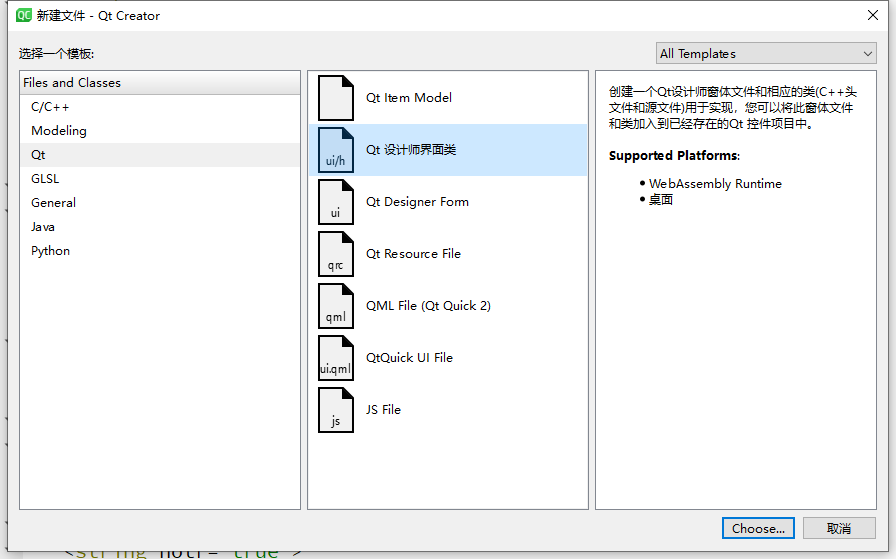Click the Qt Item Model file icon

336,98
